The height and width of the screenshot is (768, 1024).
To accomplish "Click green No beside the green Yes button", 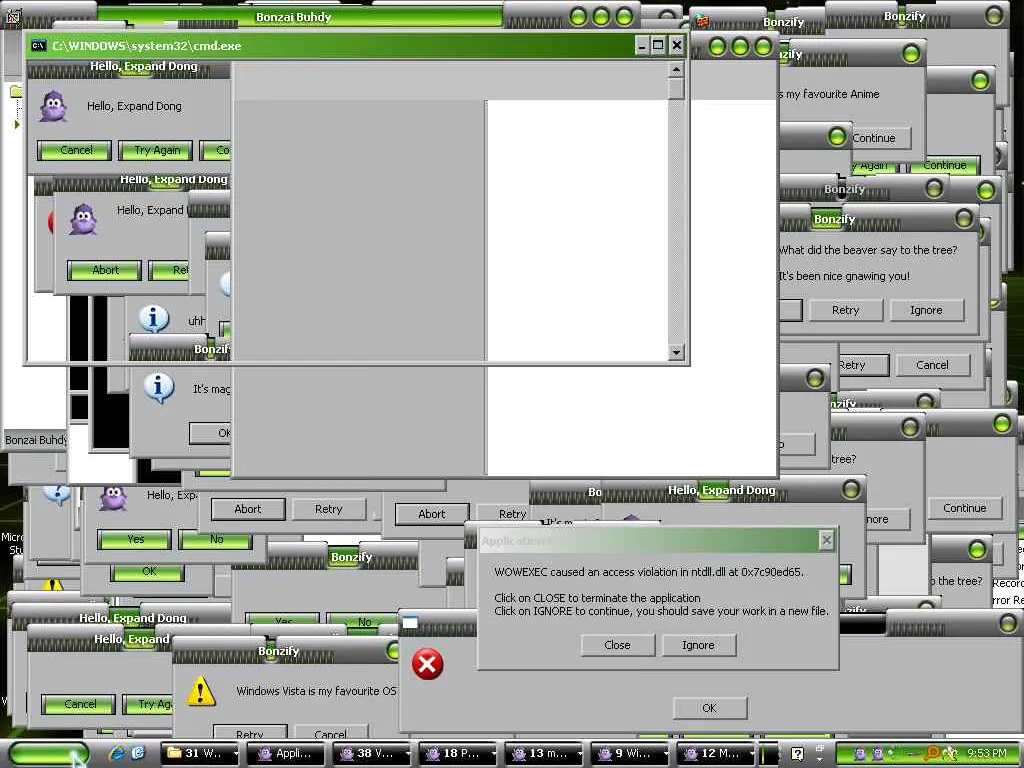I will click(216, 539).
